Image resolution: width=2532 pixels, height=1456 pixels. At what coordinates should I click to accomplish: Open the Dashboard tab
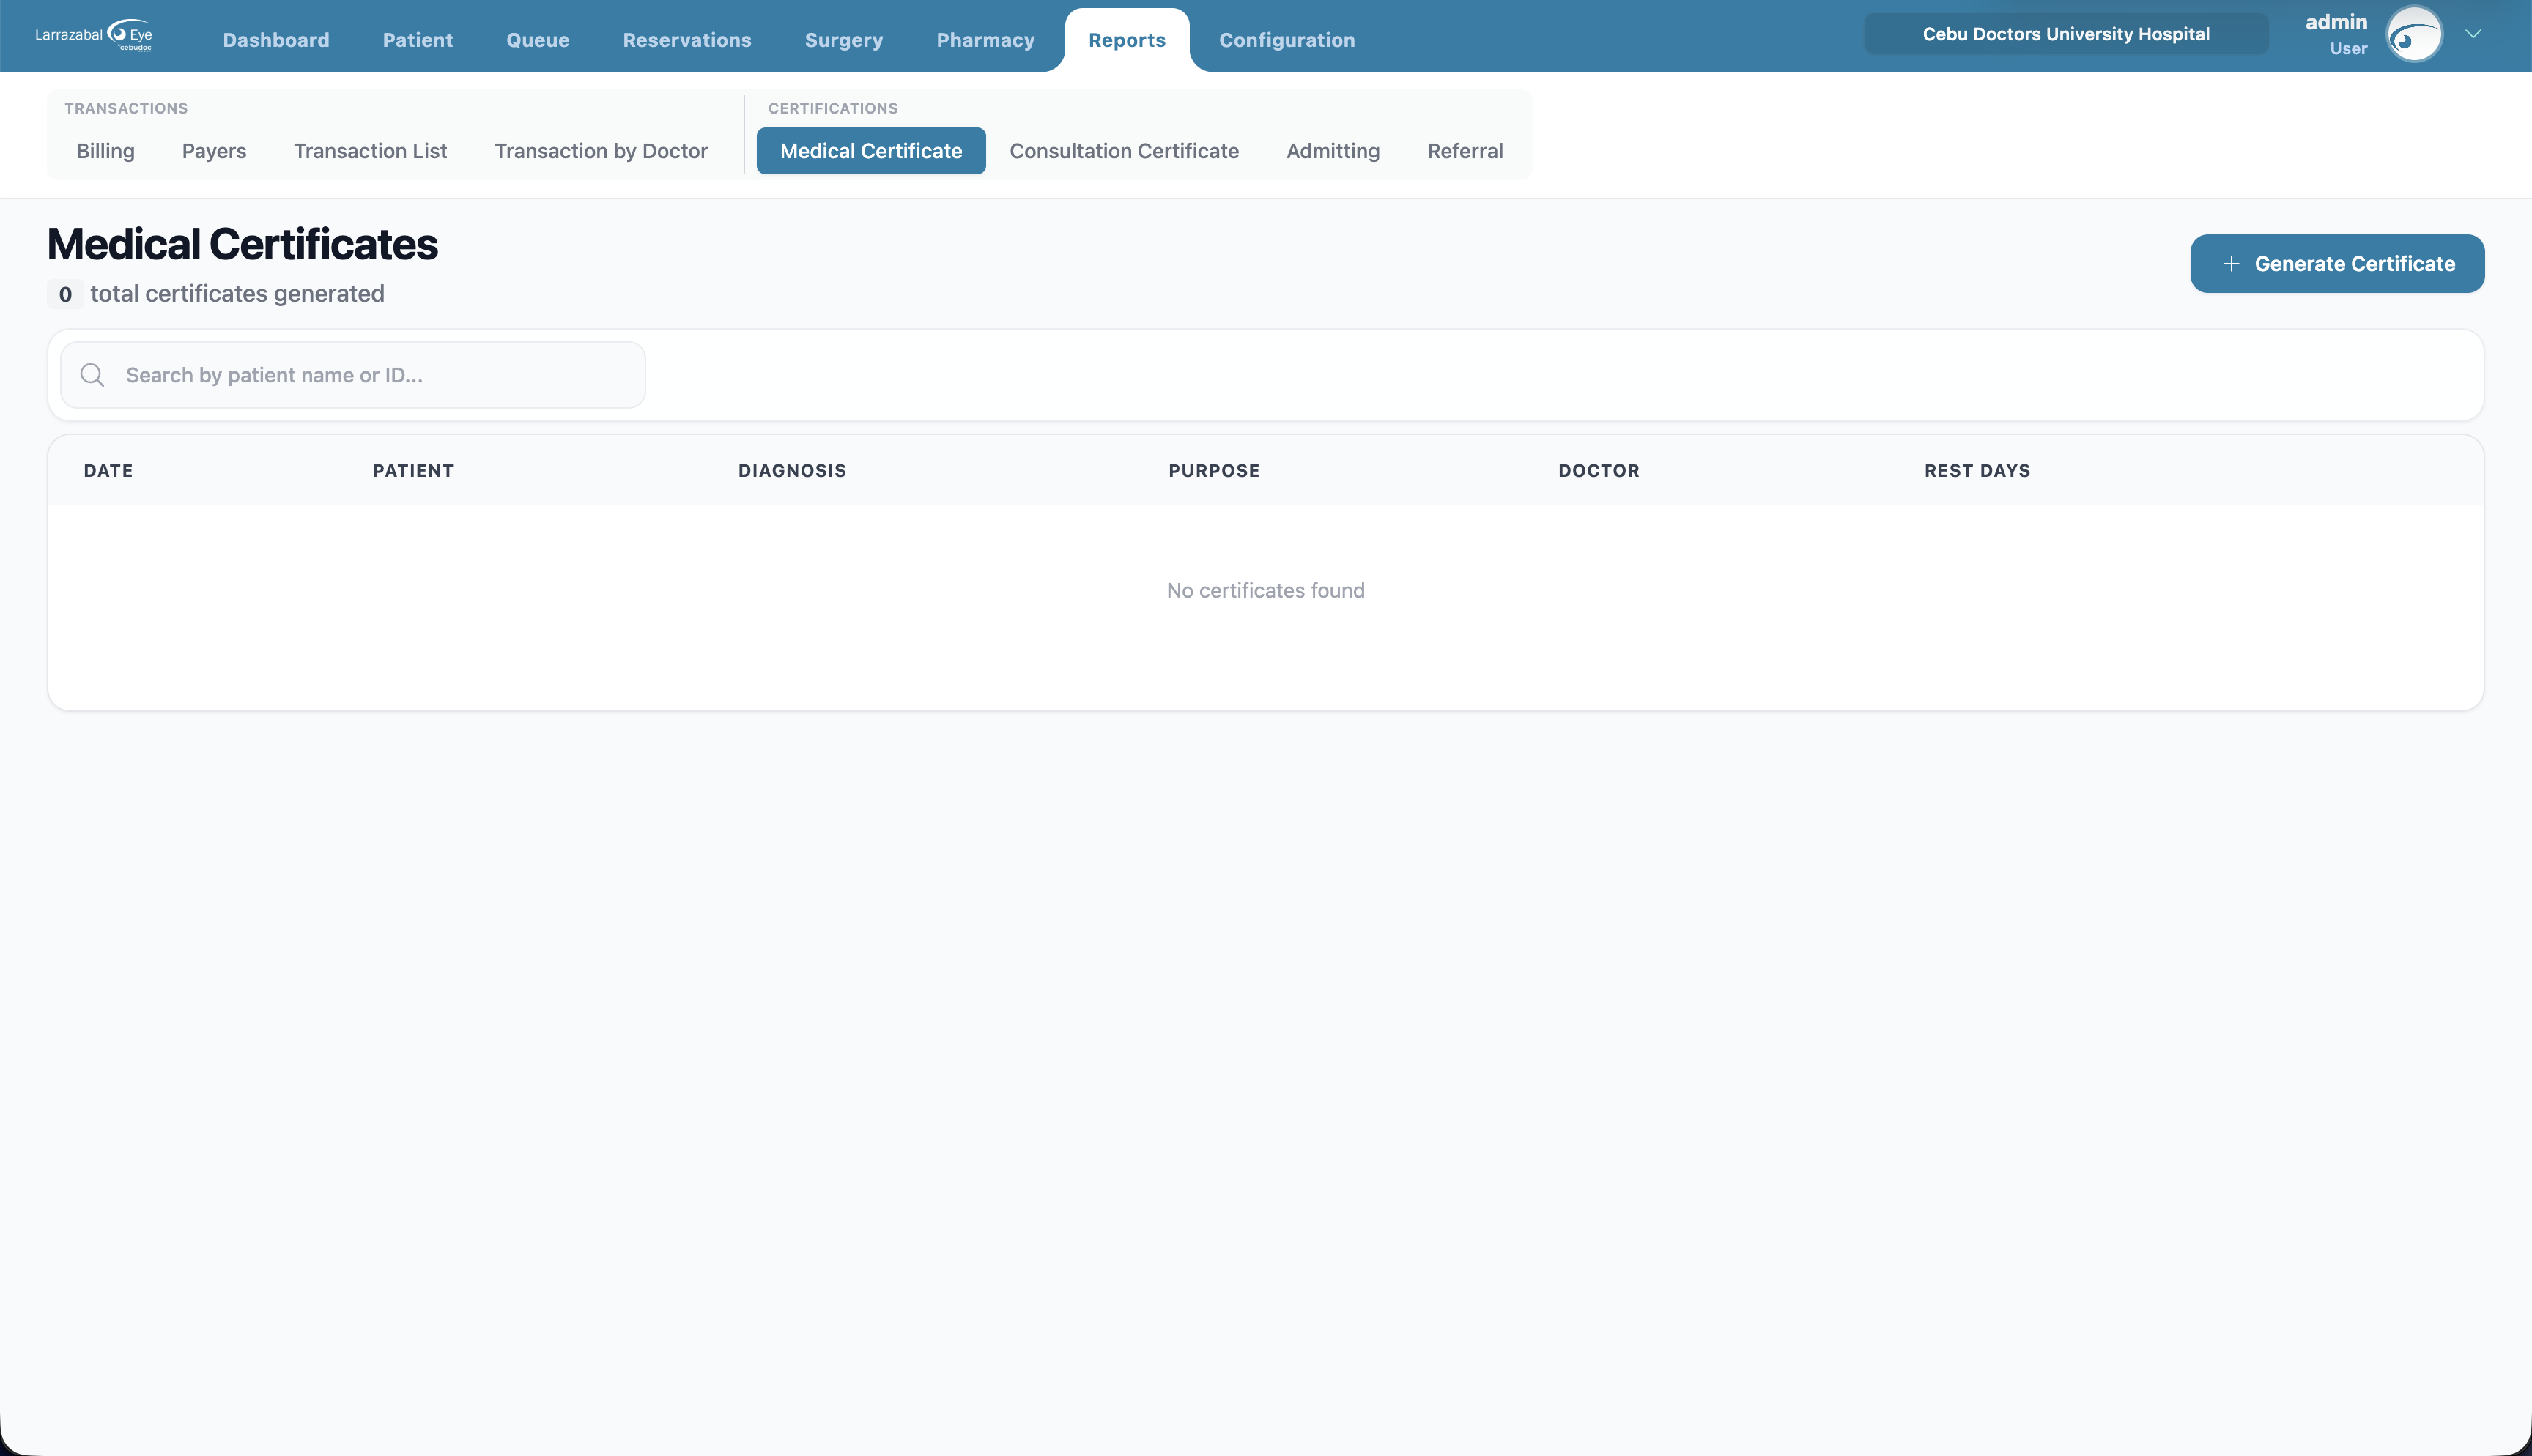point(276,40)
